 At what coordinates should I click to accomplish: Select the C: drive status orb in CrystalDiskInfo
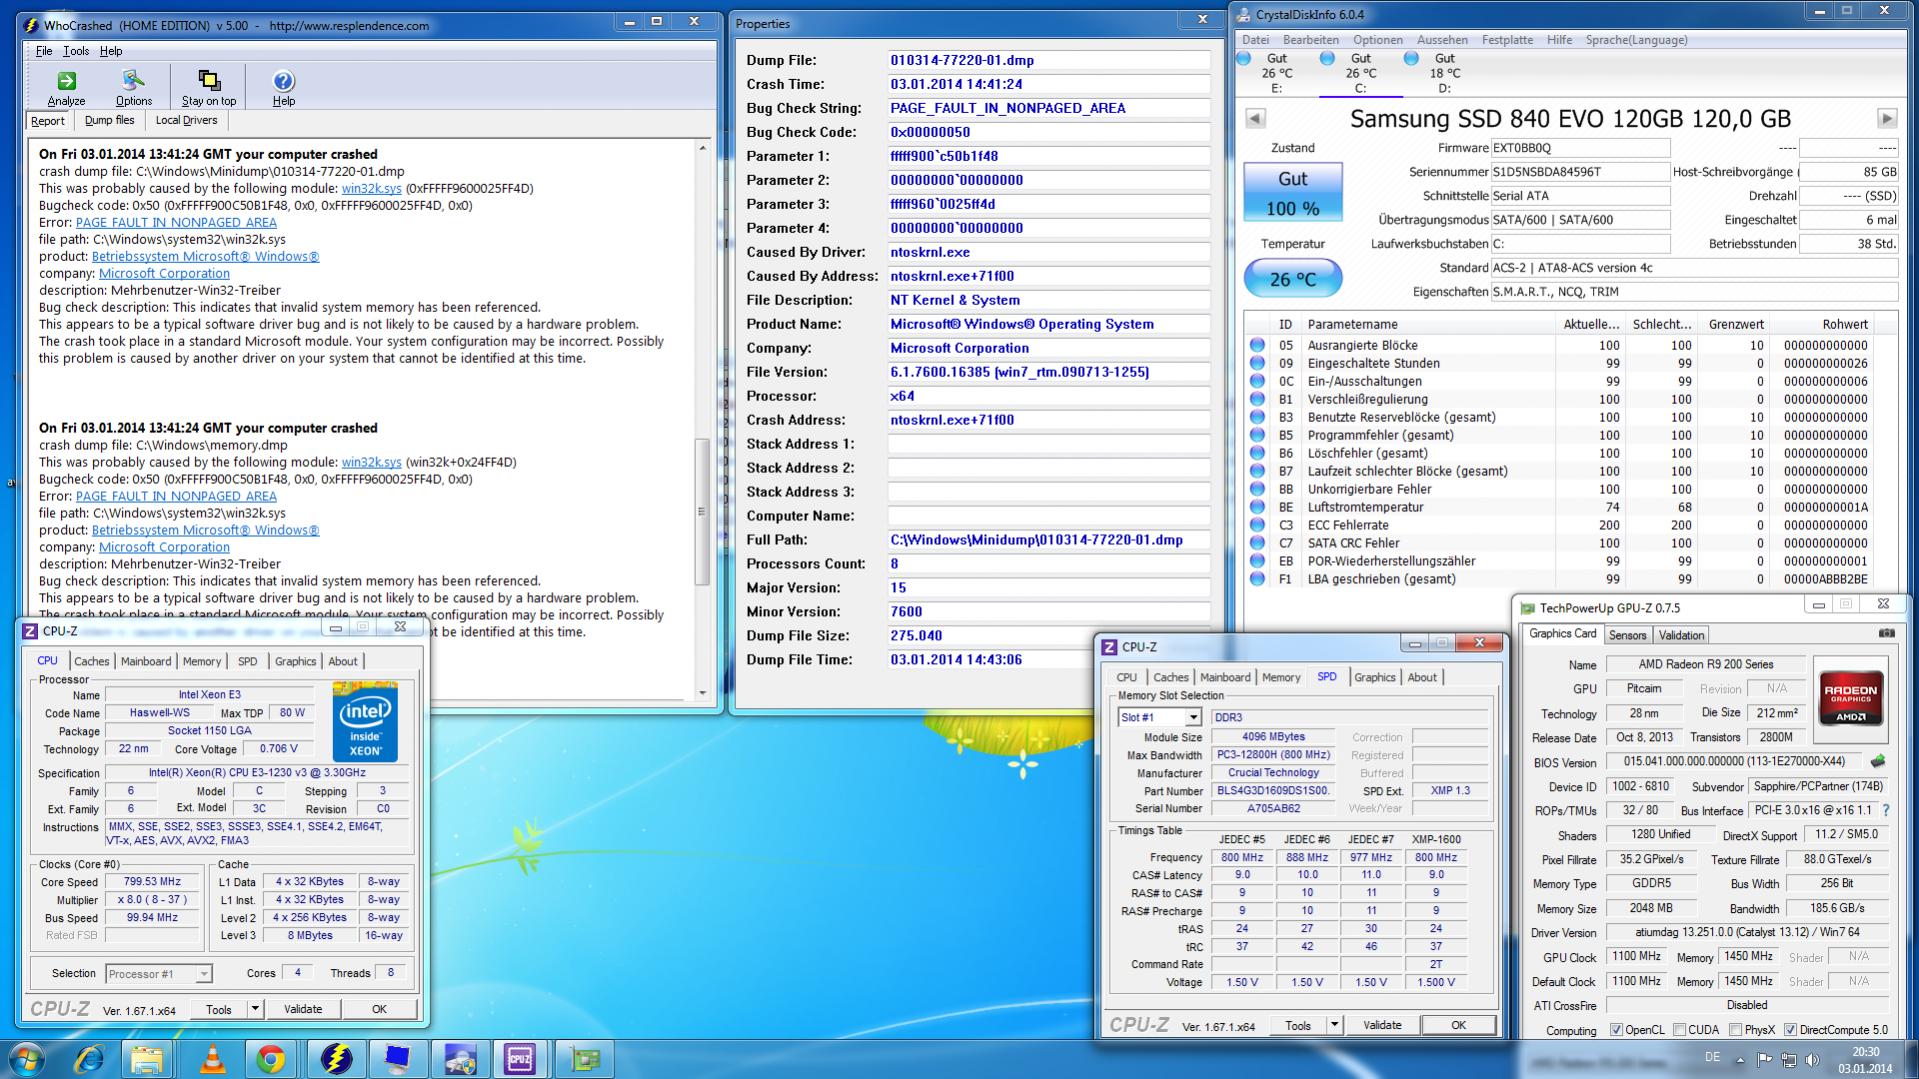point(1327,59)
